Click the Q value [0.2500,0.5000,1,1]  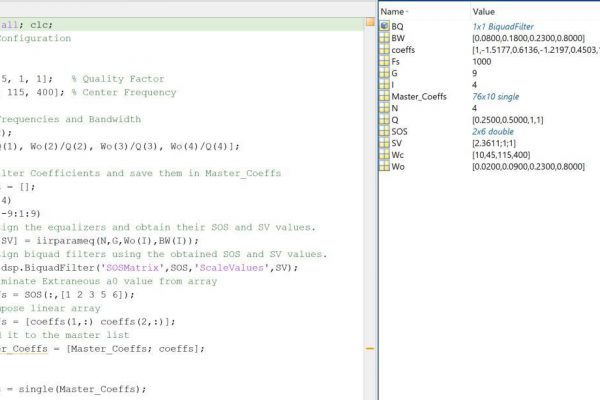pyautogui.click(x=507, y=120)
